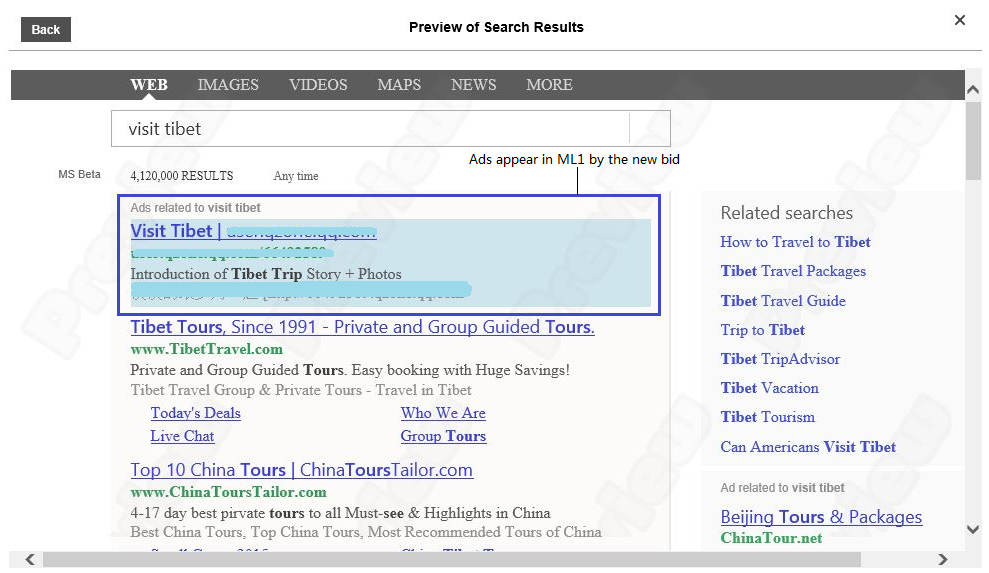Click '4-17 day best pirvate tours' description
Viewport: 989px width, 573px height.
point(340,513)
